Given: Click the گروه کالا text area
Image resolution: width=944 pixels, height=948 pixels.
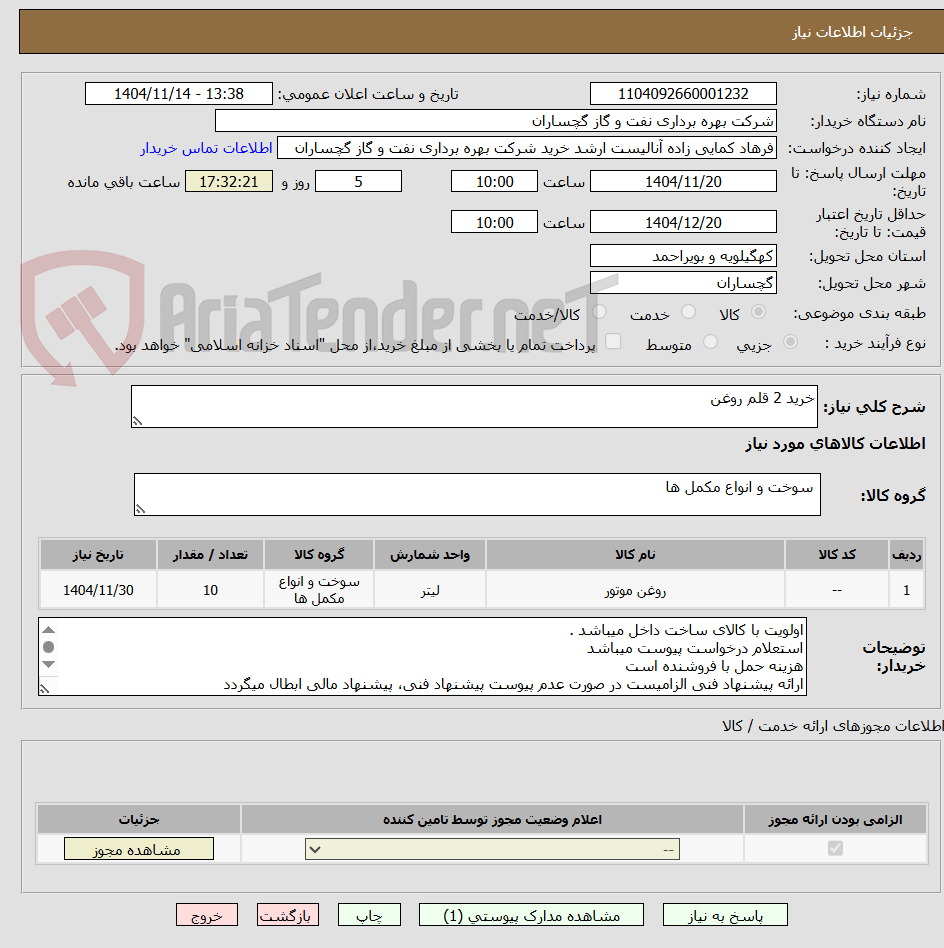Looking at the screenshot, I should tap(477, 495).
